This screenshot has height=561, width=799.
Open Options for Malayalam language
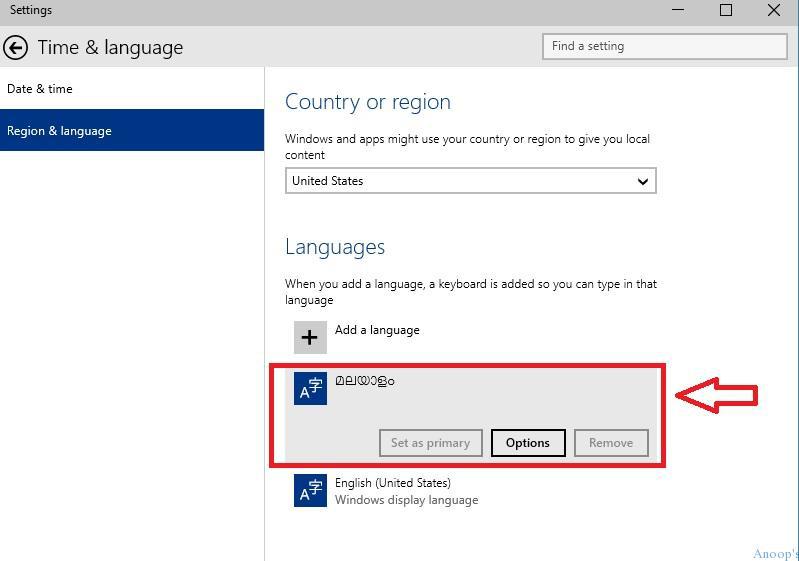(x=528, y=443)
